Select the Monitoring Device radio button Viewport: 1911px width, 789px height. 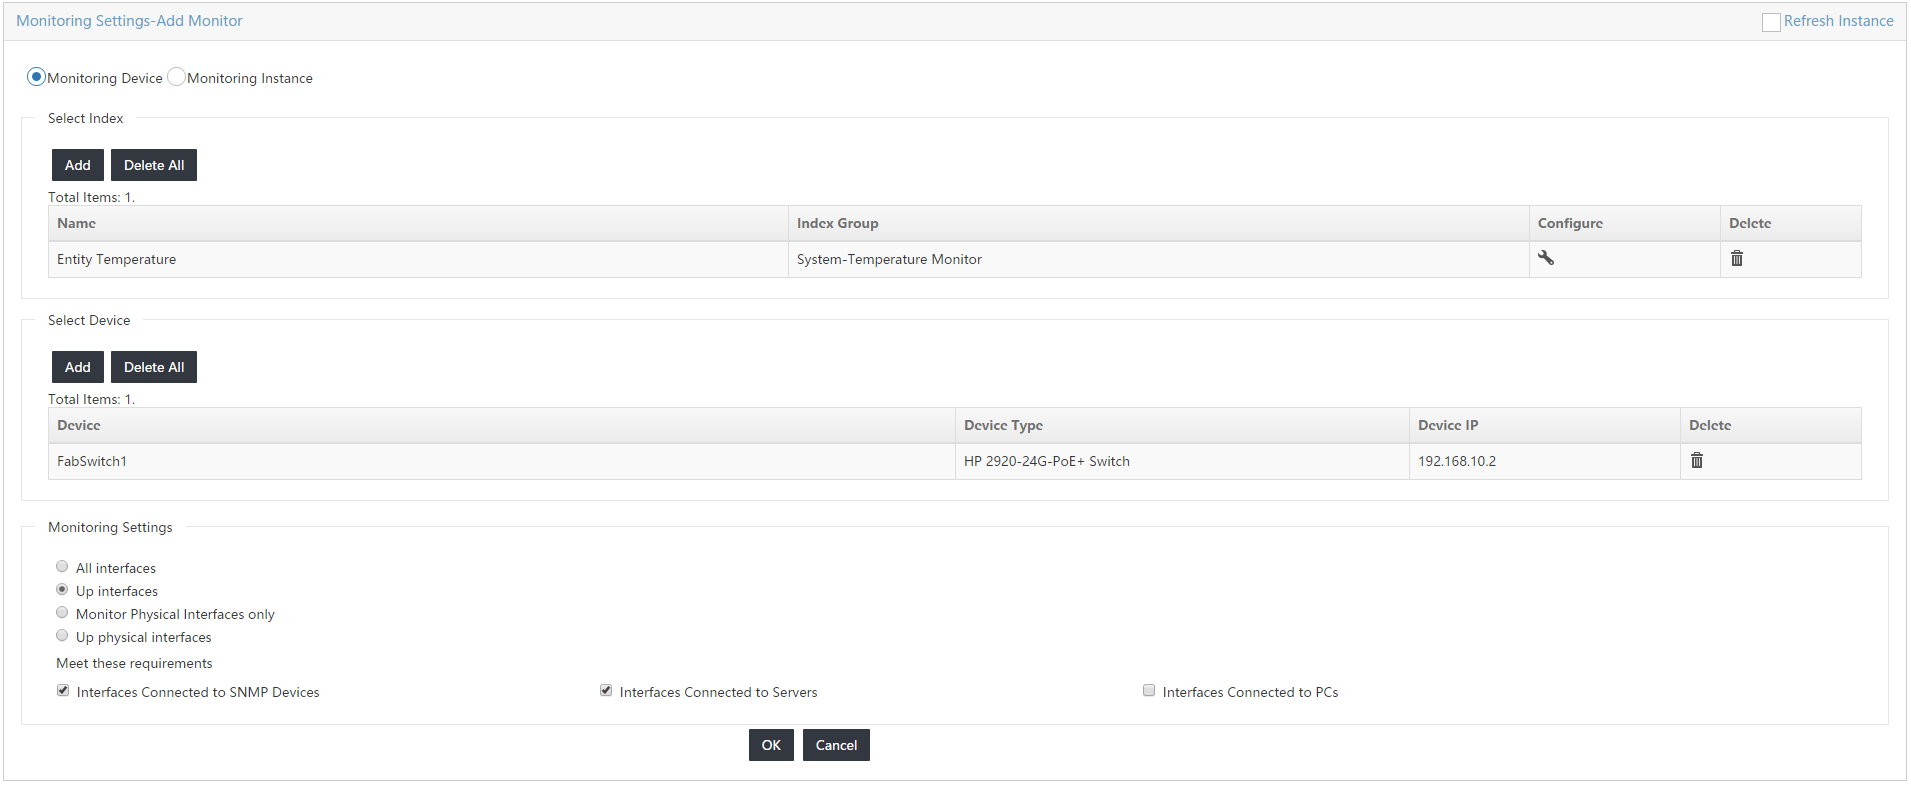pos(36,77)
